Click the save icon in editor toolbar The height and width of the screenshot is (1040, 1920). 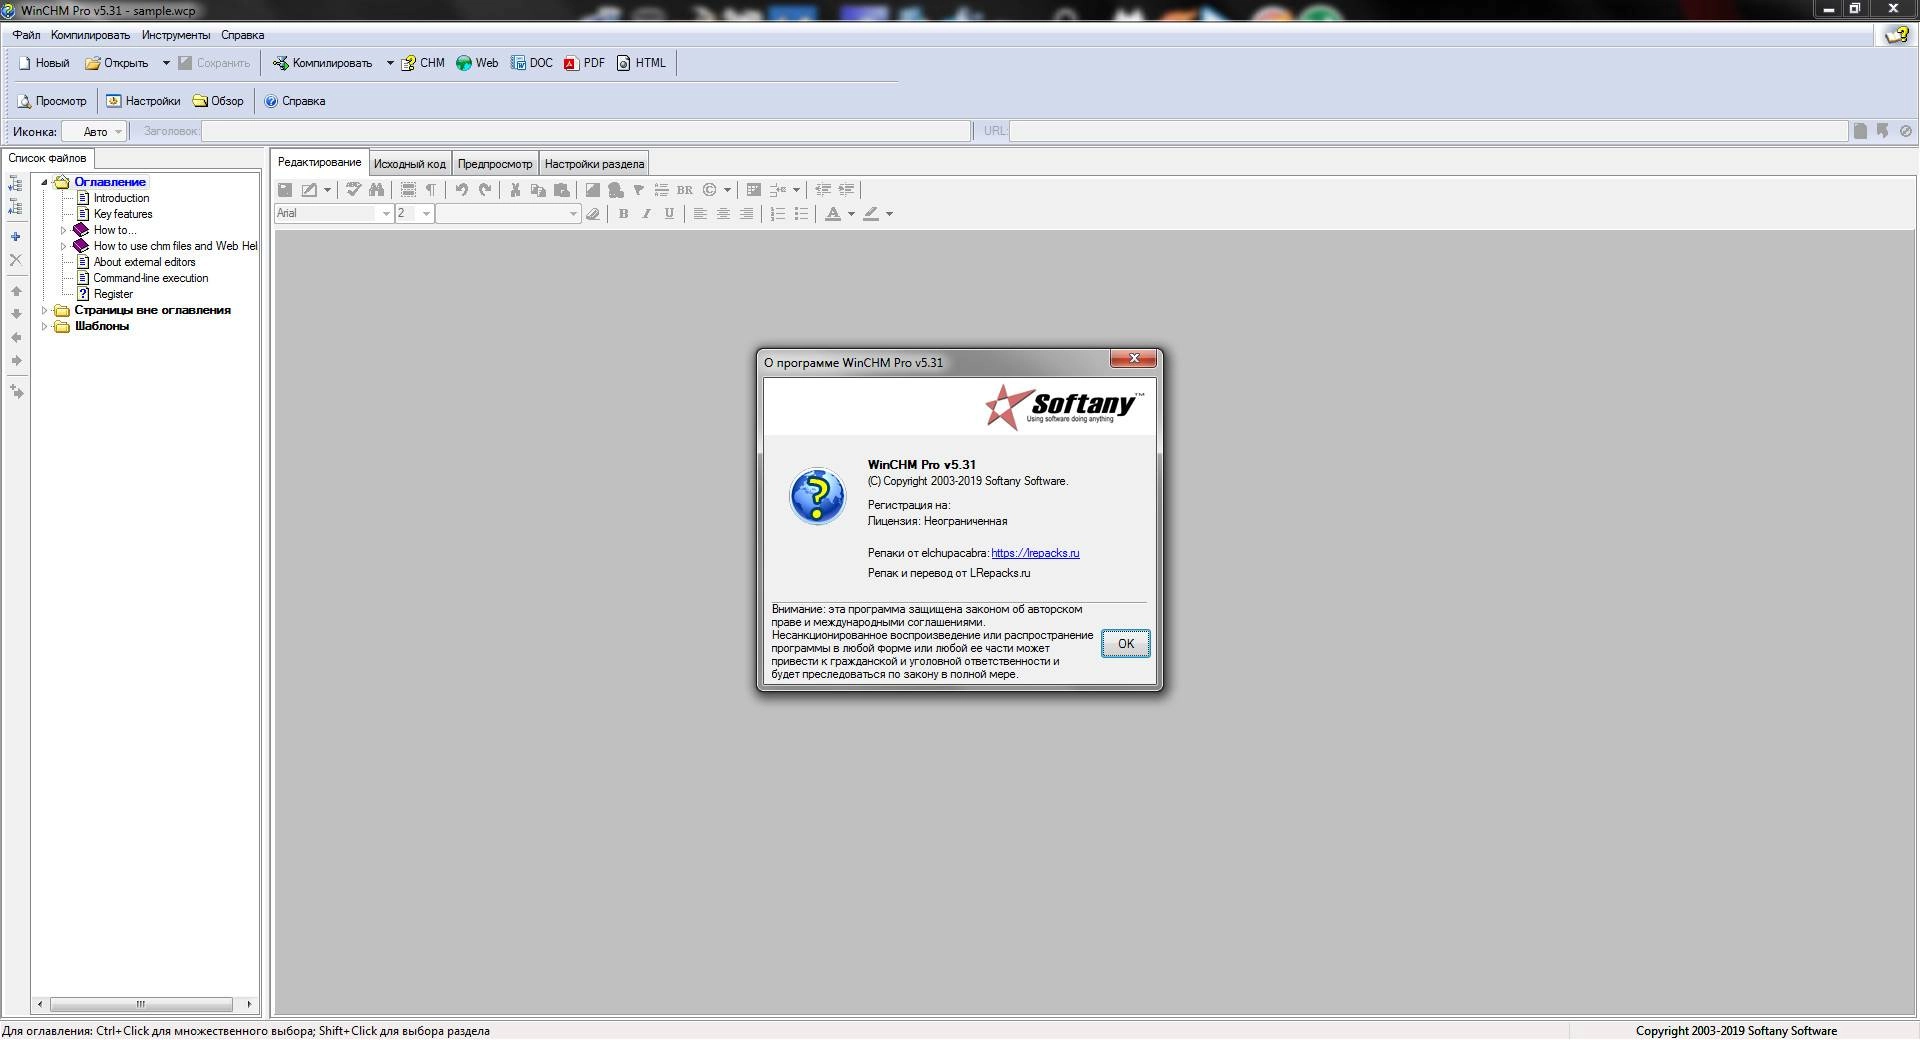point(285,190)
